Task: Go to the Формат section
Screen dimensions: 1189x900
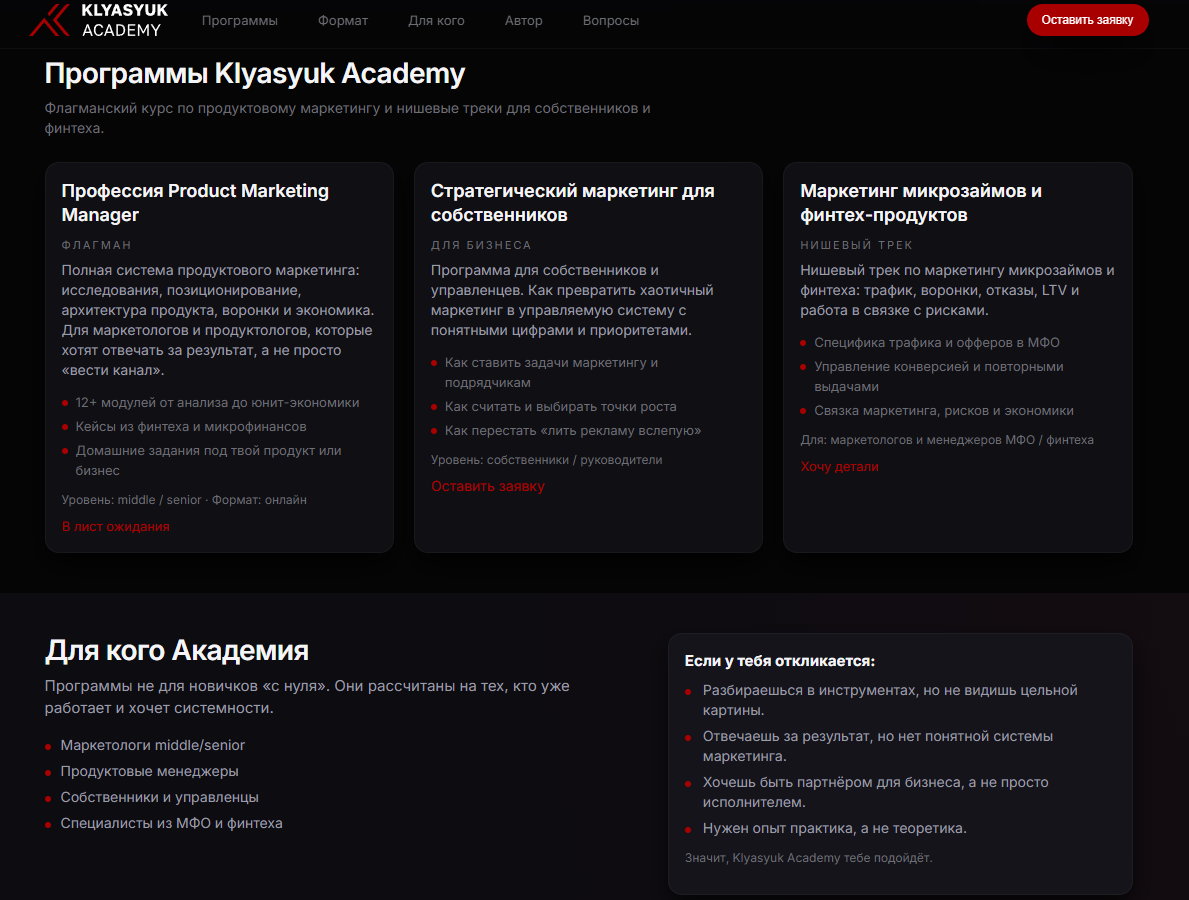Action: tap(343, 20)
